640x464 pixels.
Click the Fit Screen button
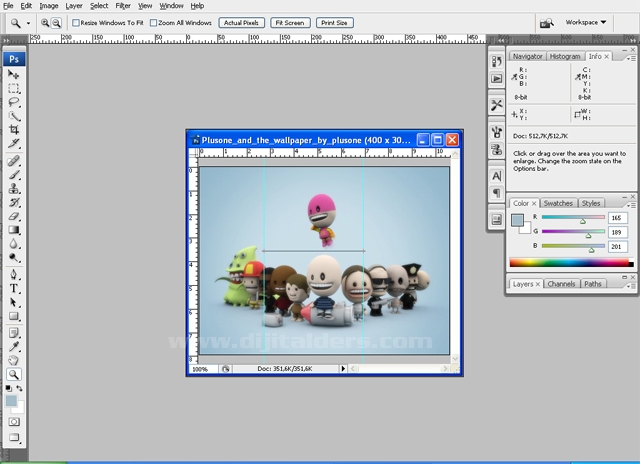coord(290,23)
